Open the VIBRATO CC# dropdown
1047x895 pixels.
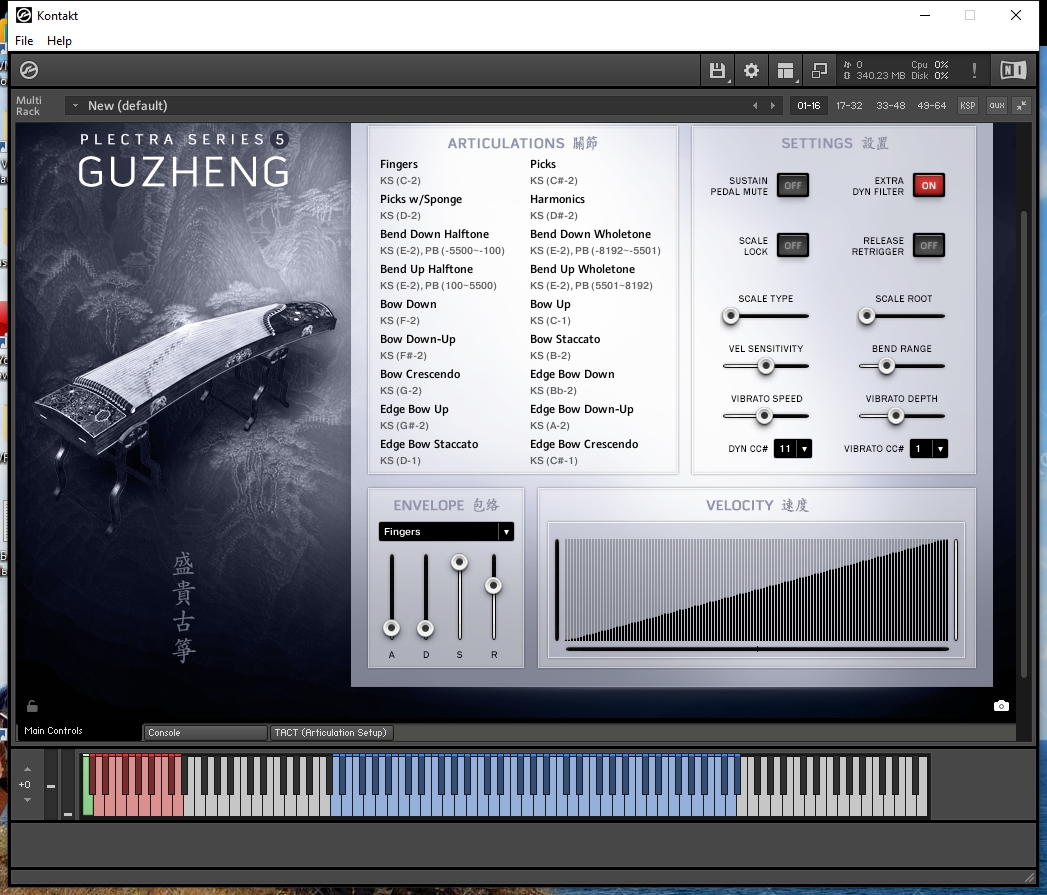[x=928, y=449]
